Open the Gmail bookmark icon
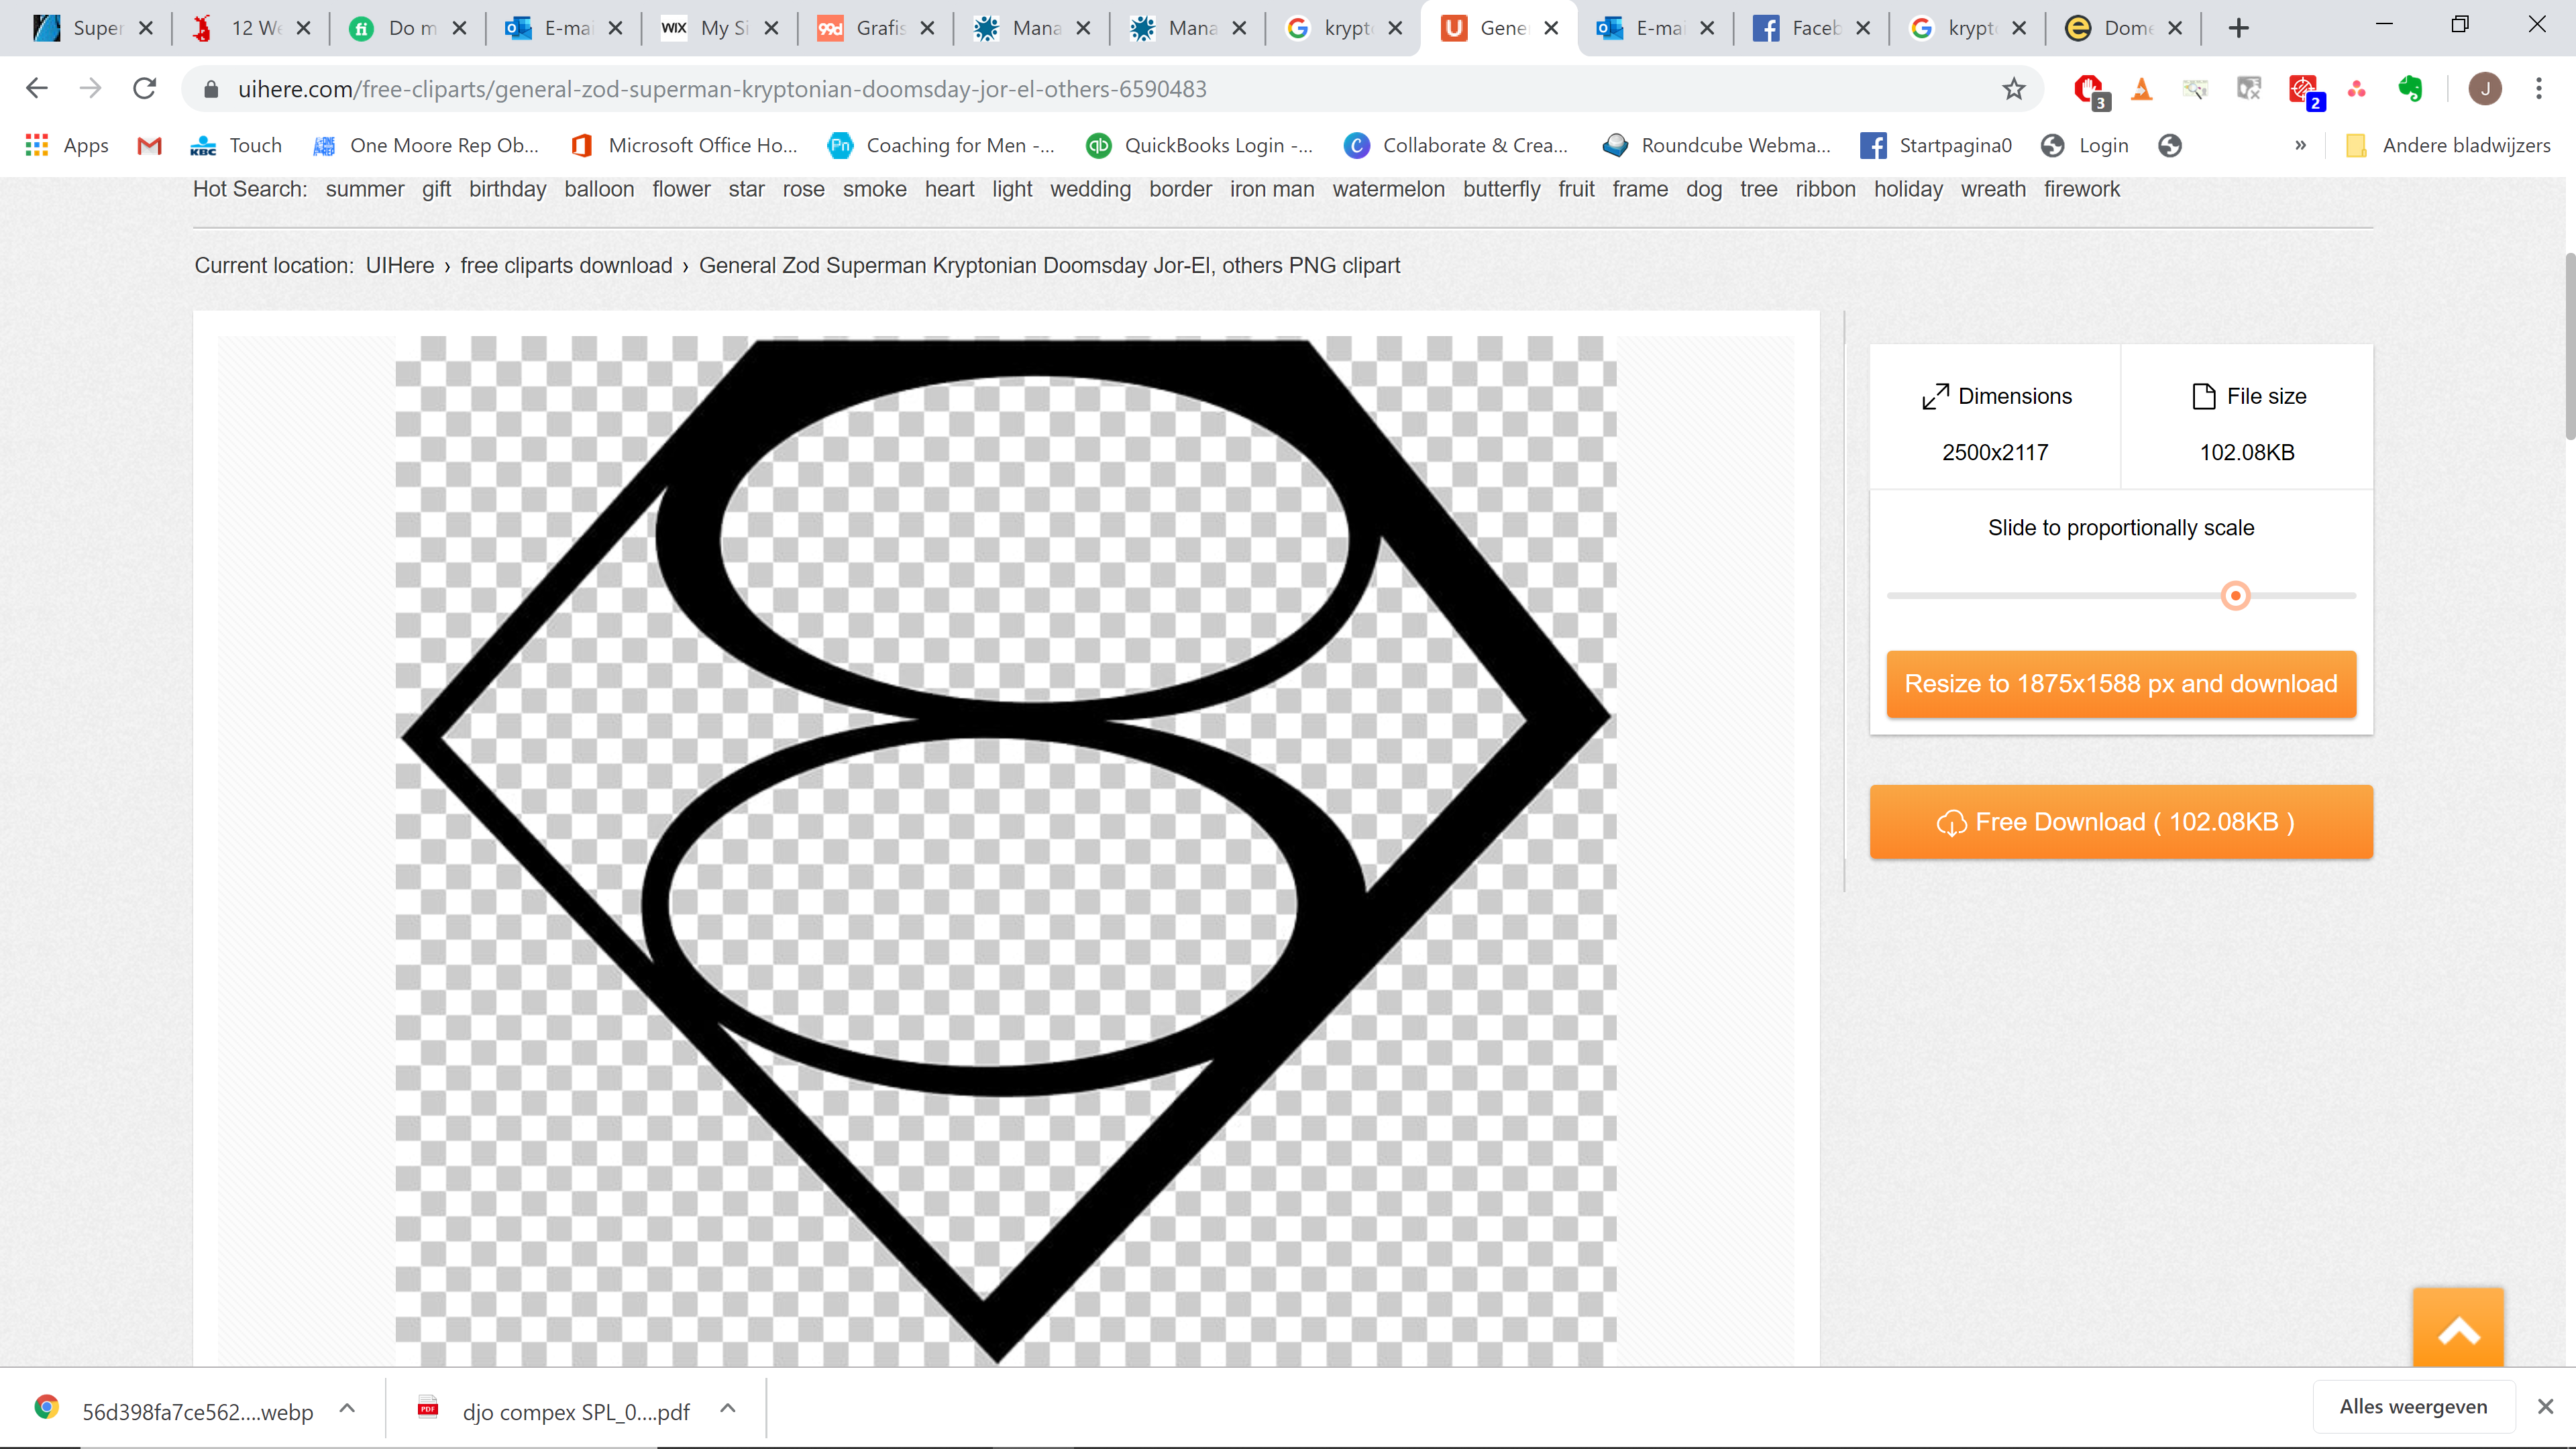Viewport: 2576px width, 1449px height. 149,145
